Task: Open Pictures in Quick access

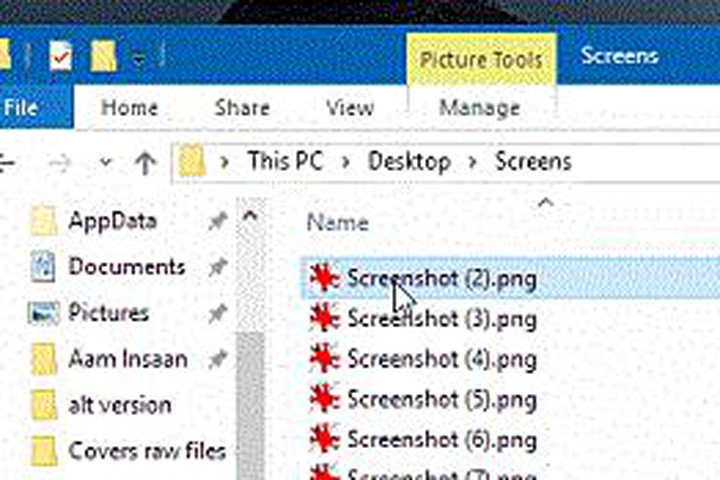Action: click(x=108, y=313)
